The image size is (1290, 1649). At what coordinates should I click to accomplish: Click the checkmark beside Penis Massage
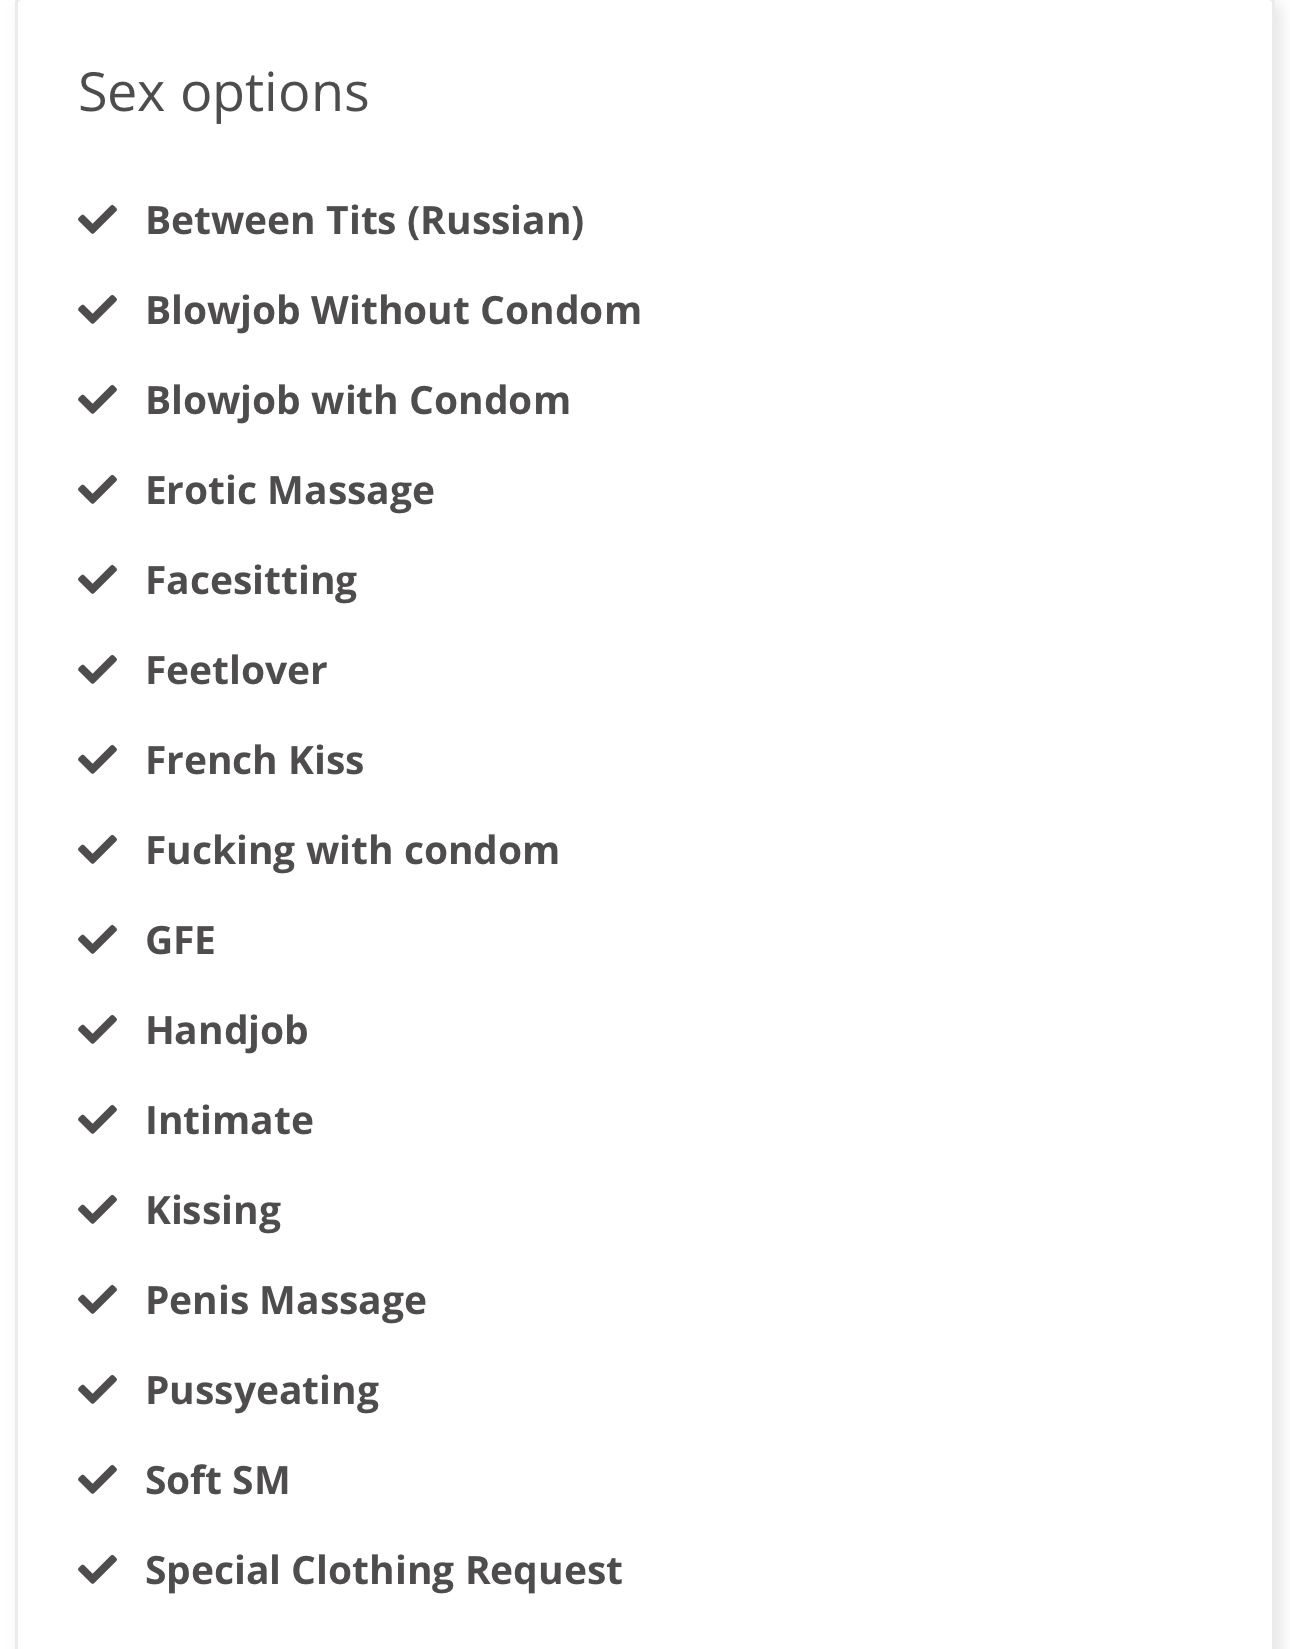(x=98, y=1300)
